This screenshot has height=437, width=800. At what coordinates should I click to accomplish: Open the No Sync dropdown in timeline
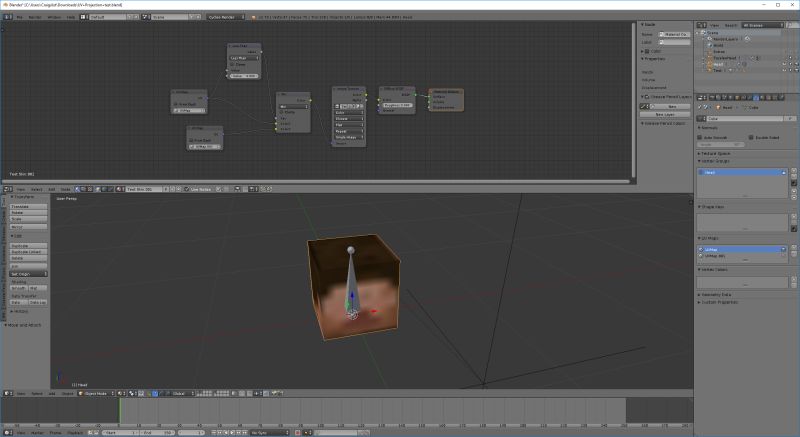point(269,433)
